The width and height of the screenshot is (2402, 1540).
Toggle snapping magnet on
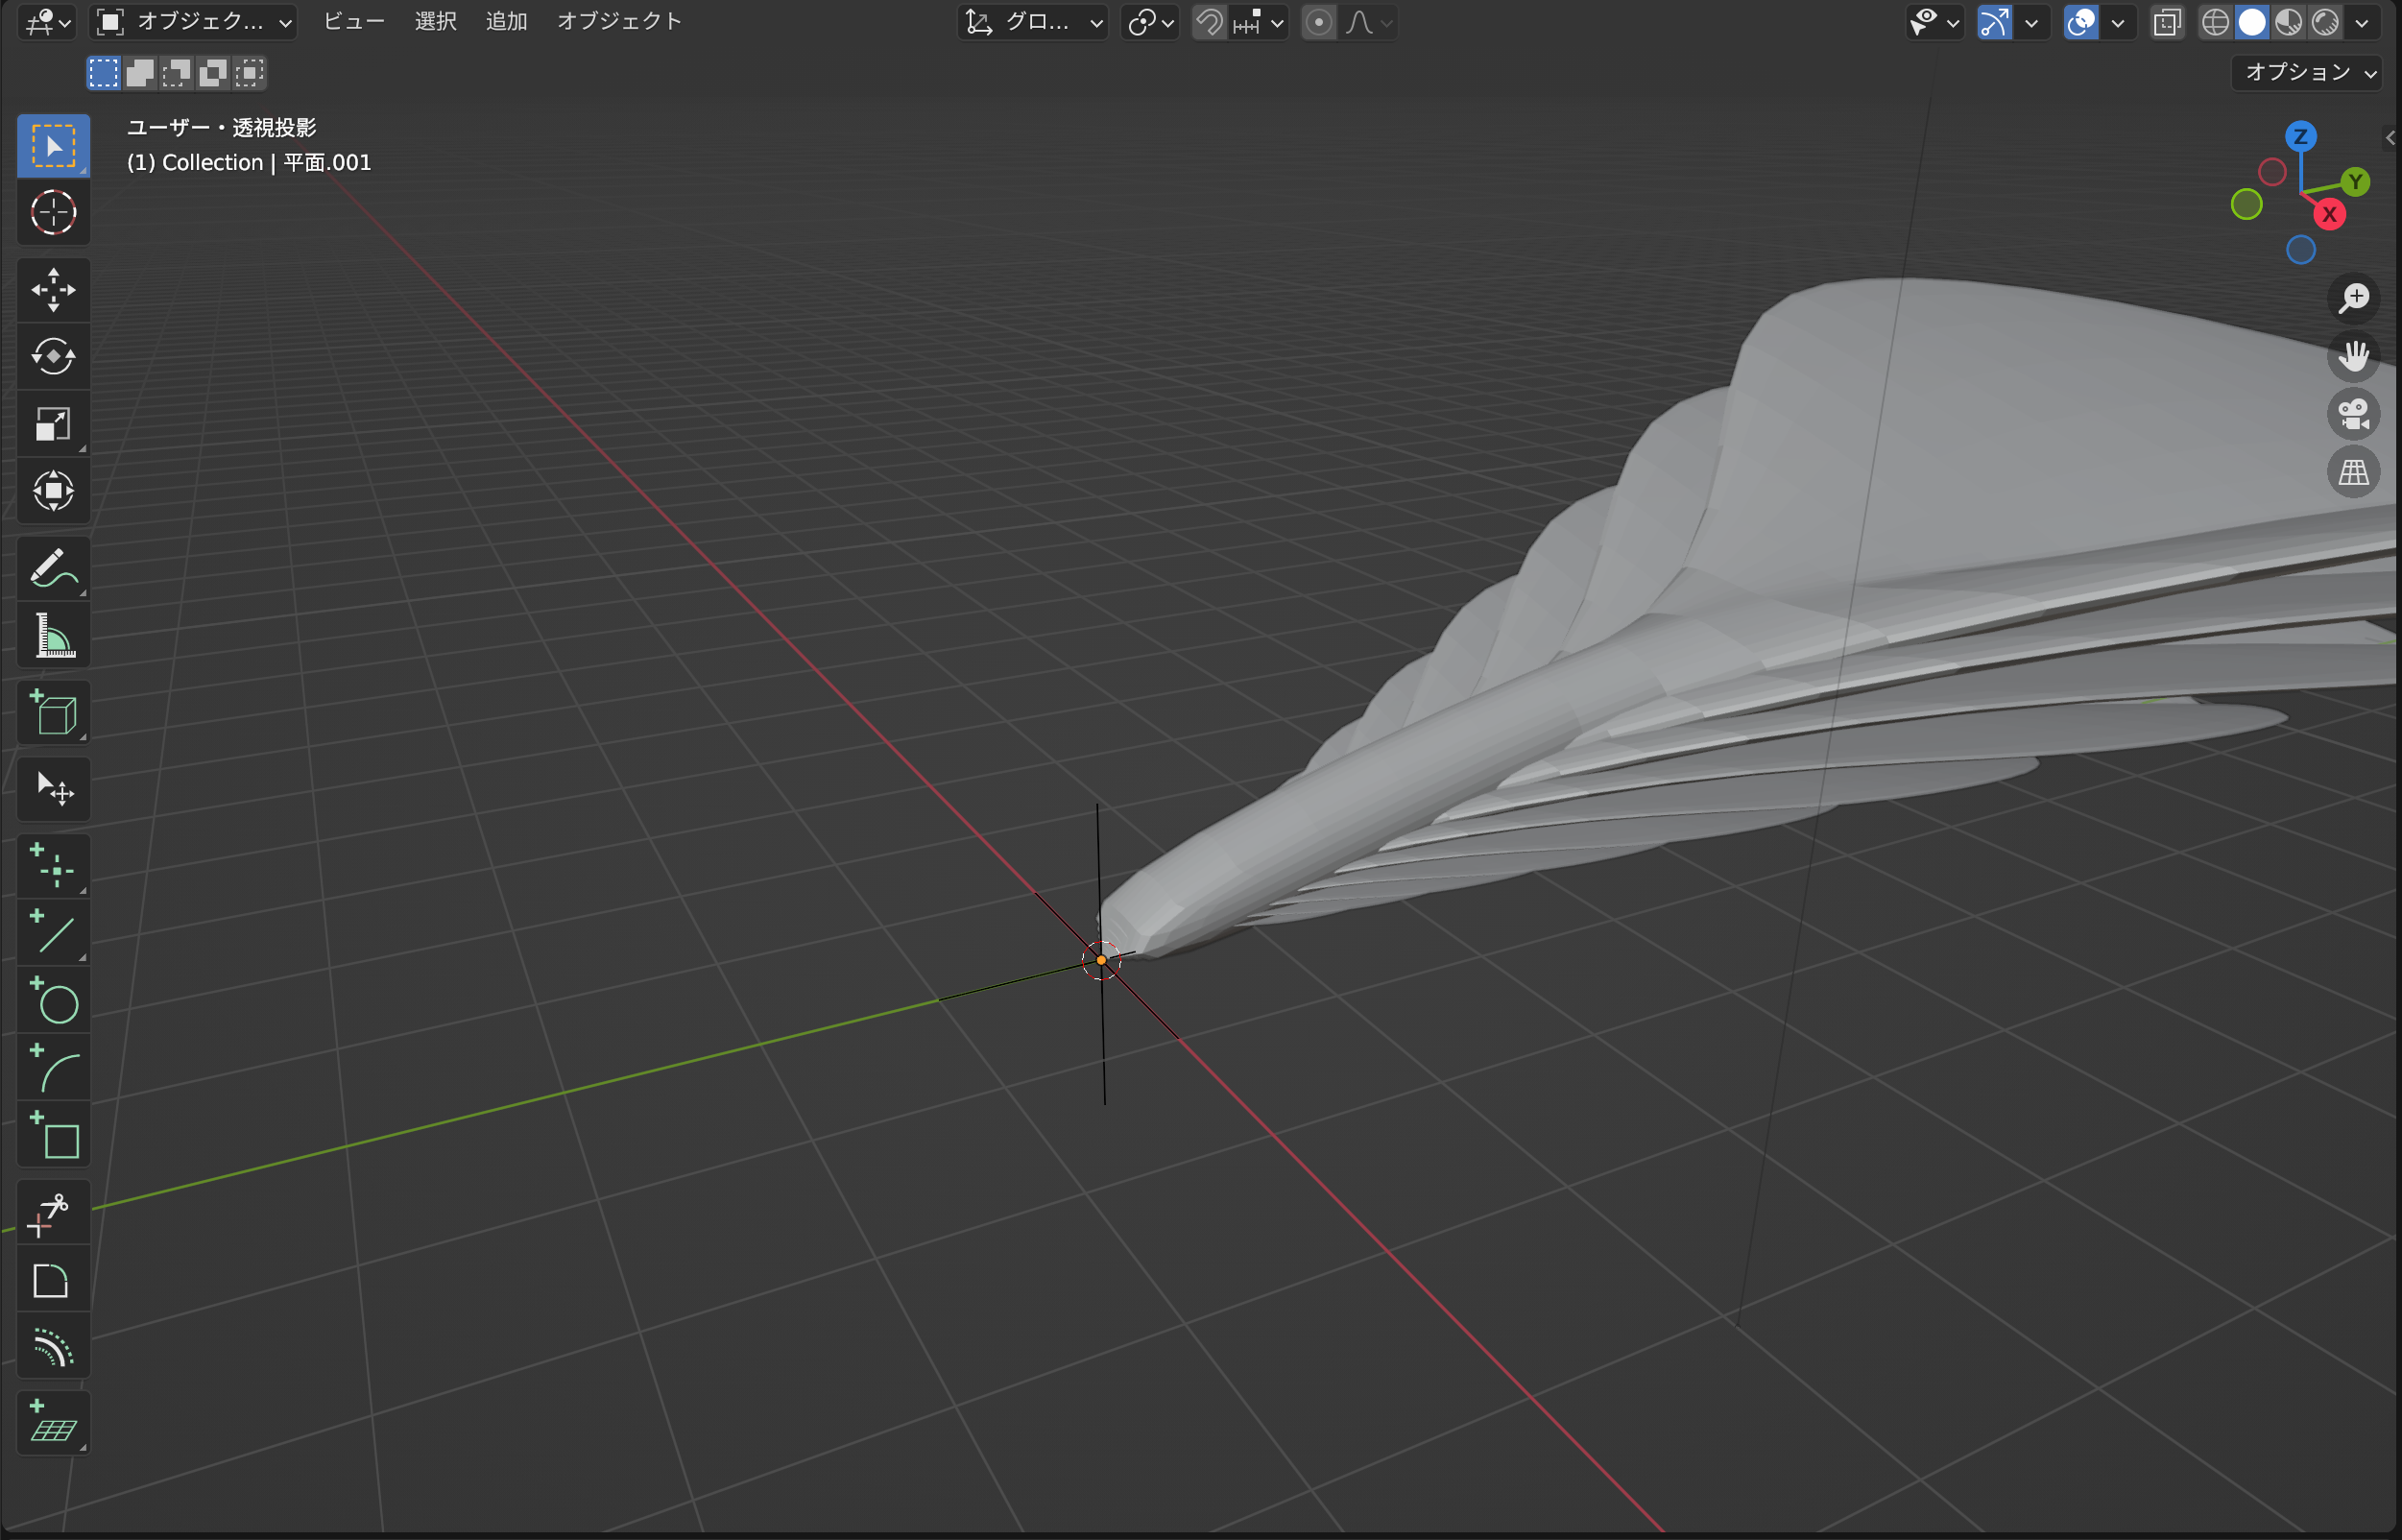pos(1210,22)
